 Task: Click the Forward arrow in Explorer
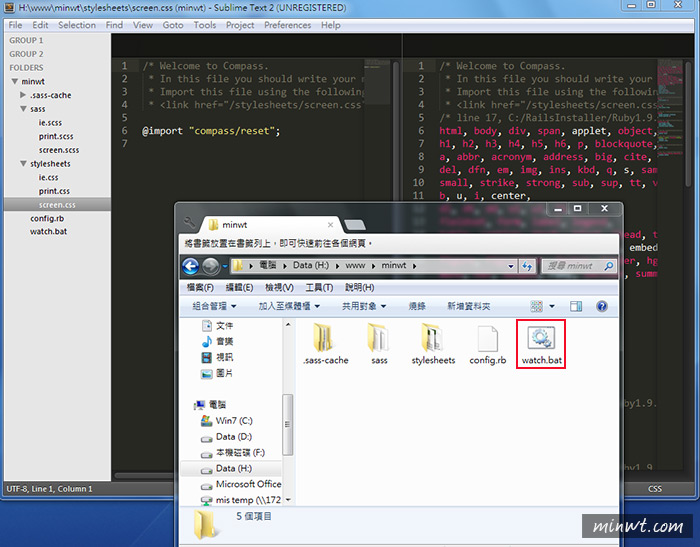pyautogui.click(x=211, y=267)
